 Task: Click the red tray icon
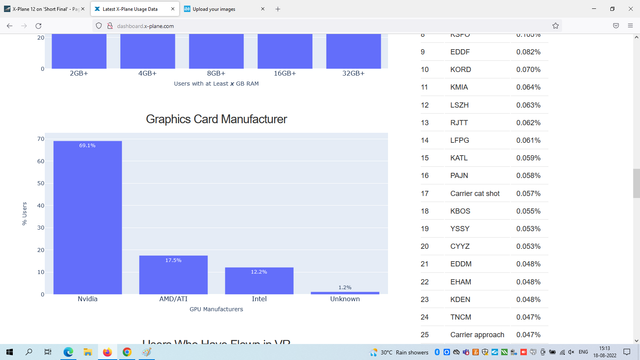[523, 352]
